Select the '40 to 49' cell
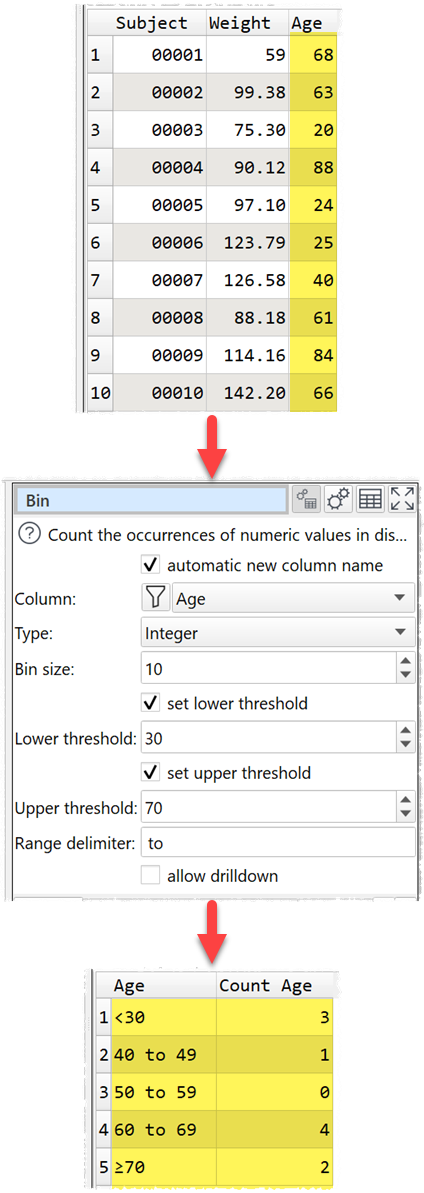 click(x=164, y=1055)
